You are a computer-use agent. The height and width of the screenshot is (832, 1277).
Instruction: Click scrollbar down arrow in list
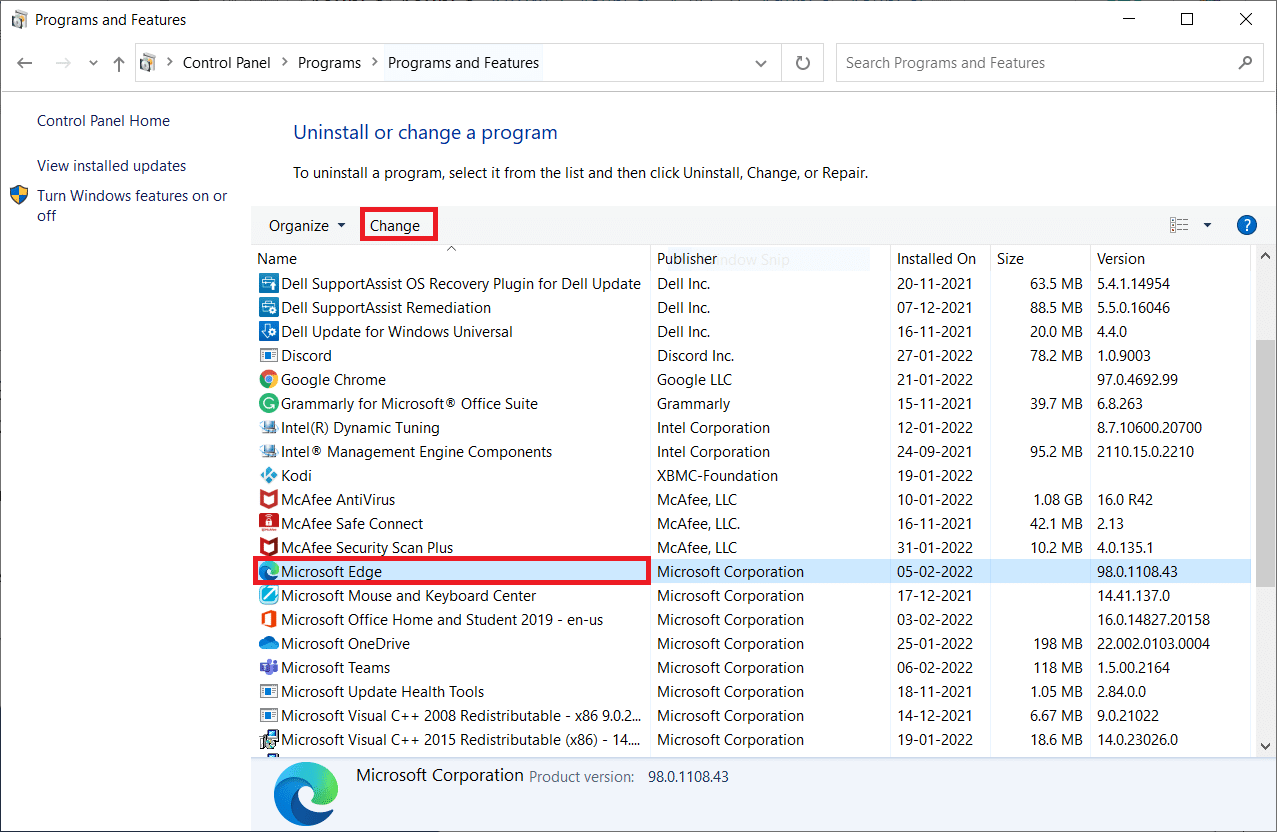pyautogui.click(x=1264, y=746)
